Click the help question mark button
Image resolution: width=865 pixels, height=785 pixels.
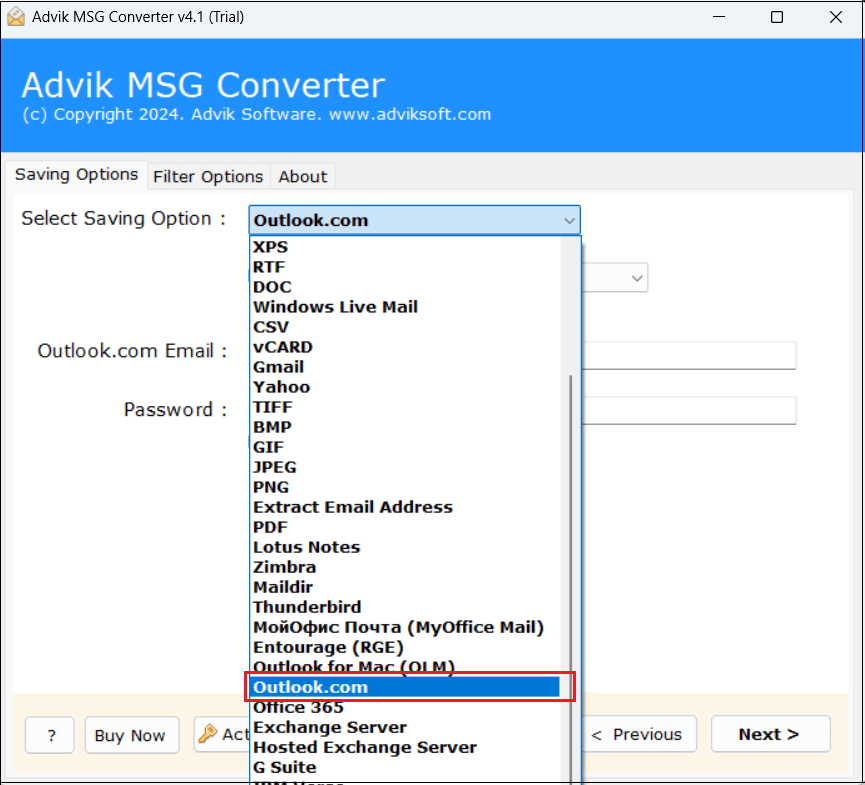pyautogui.click(x=49, y=734)
